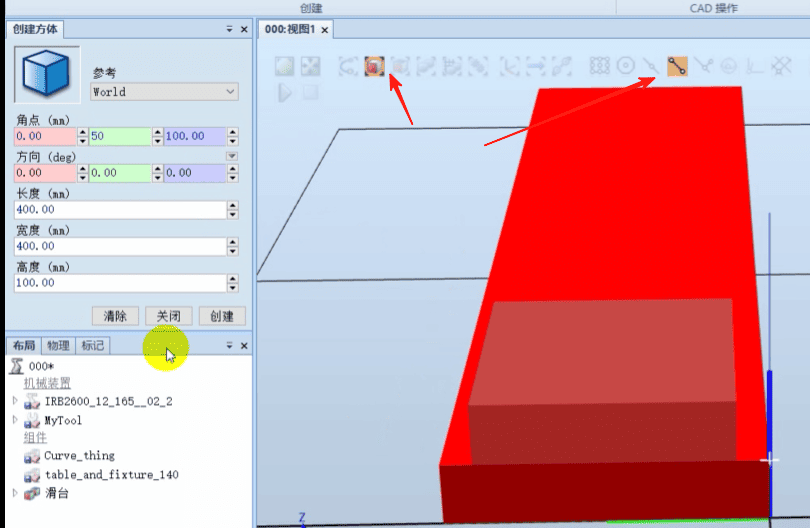Enable Snap Gravity mode
The width and height of the screenshot is (810, 528).
pos(729,66)
